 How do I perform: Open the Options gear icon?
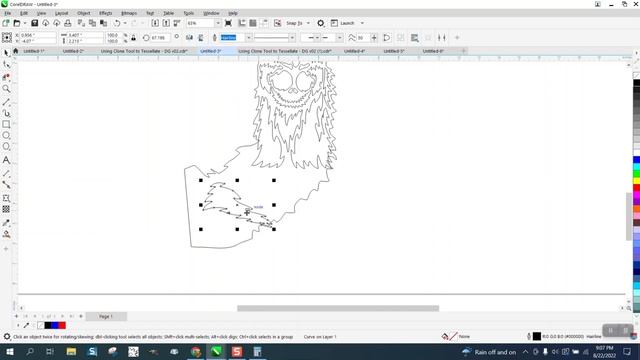(x=321, y=23)
